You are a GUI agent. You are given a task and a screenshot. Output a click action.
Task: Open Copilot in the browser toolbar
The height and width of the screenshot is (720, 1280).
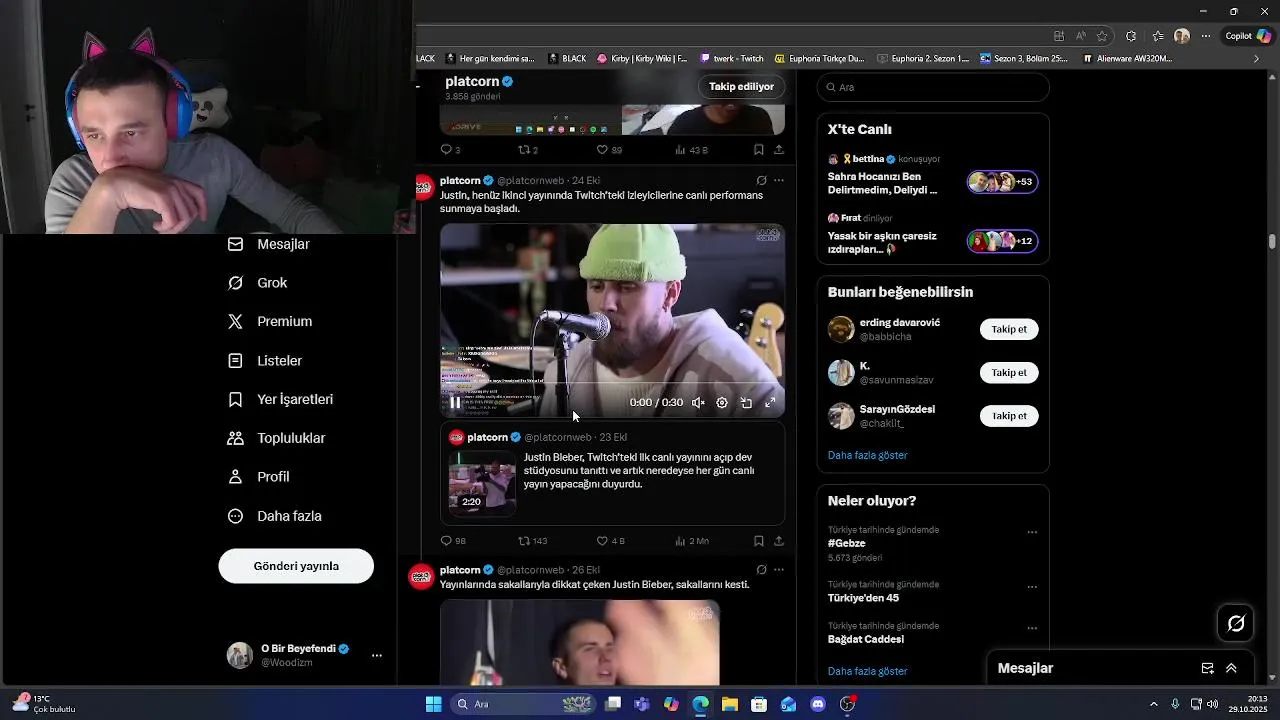click(1248, 36)
